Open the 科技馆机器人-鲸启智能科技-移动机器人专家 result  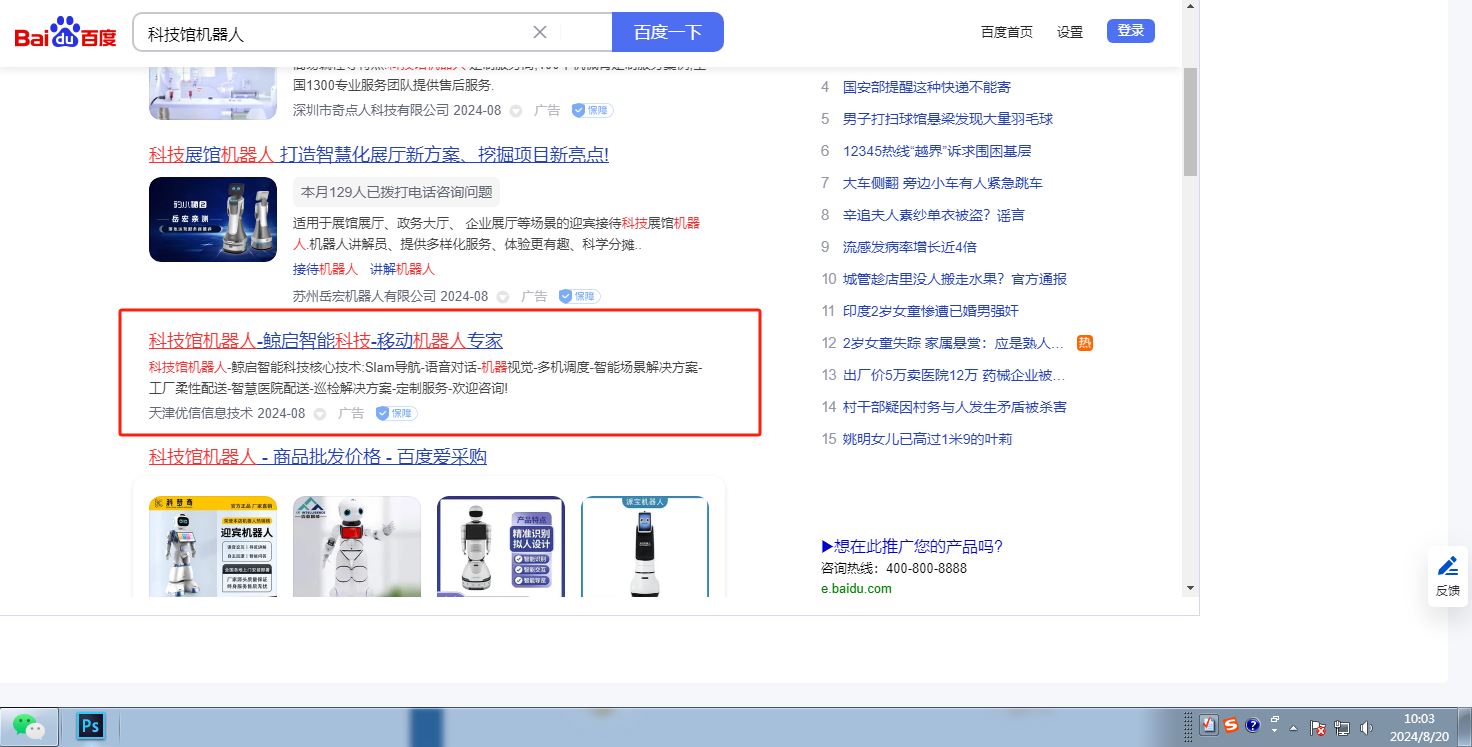(x=326, y=341)
